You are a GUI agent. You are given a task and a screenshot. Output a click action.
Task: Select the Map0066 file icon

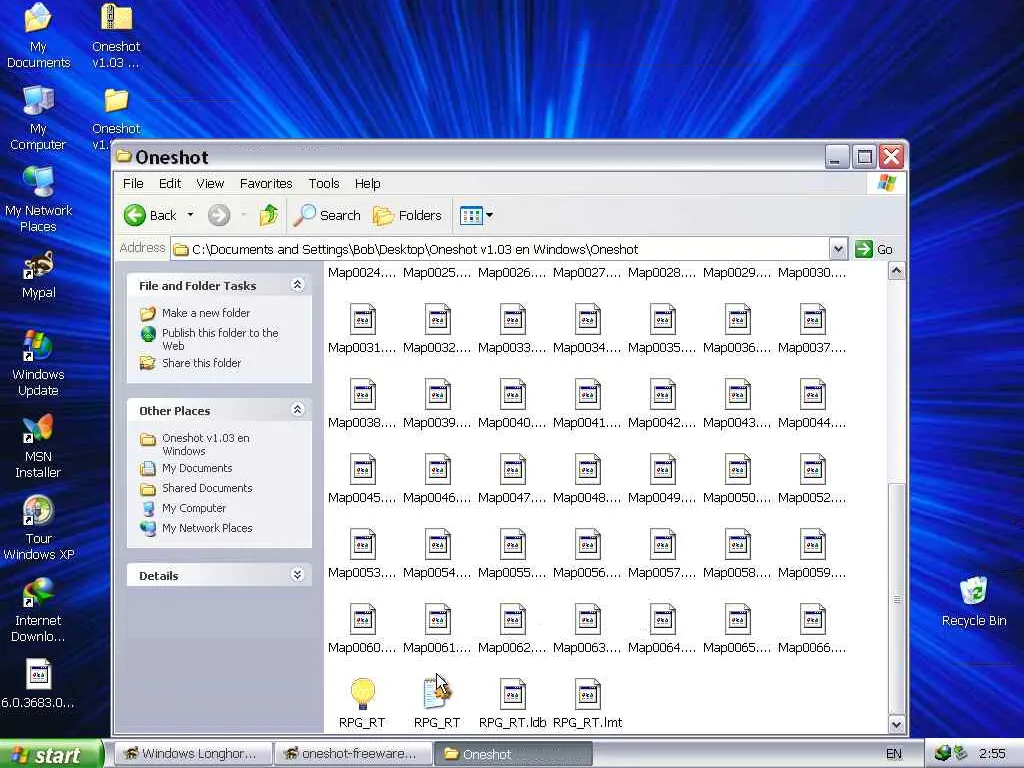[812, 619]
